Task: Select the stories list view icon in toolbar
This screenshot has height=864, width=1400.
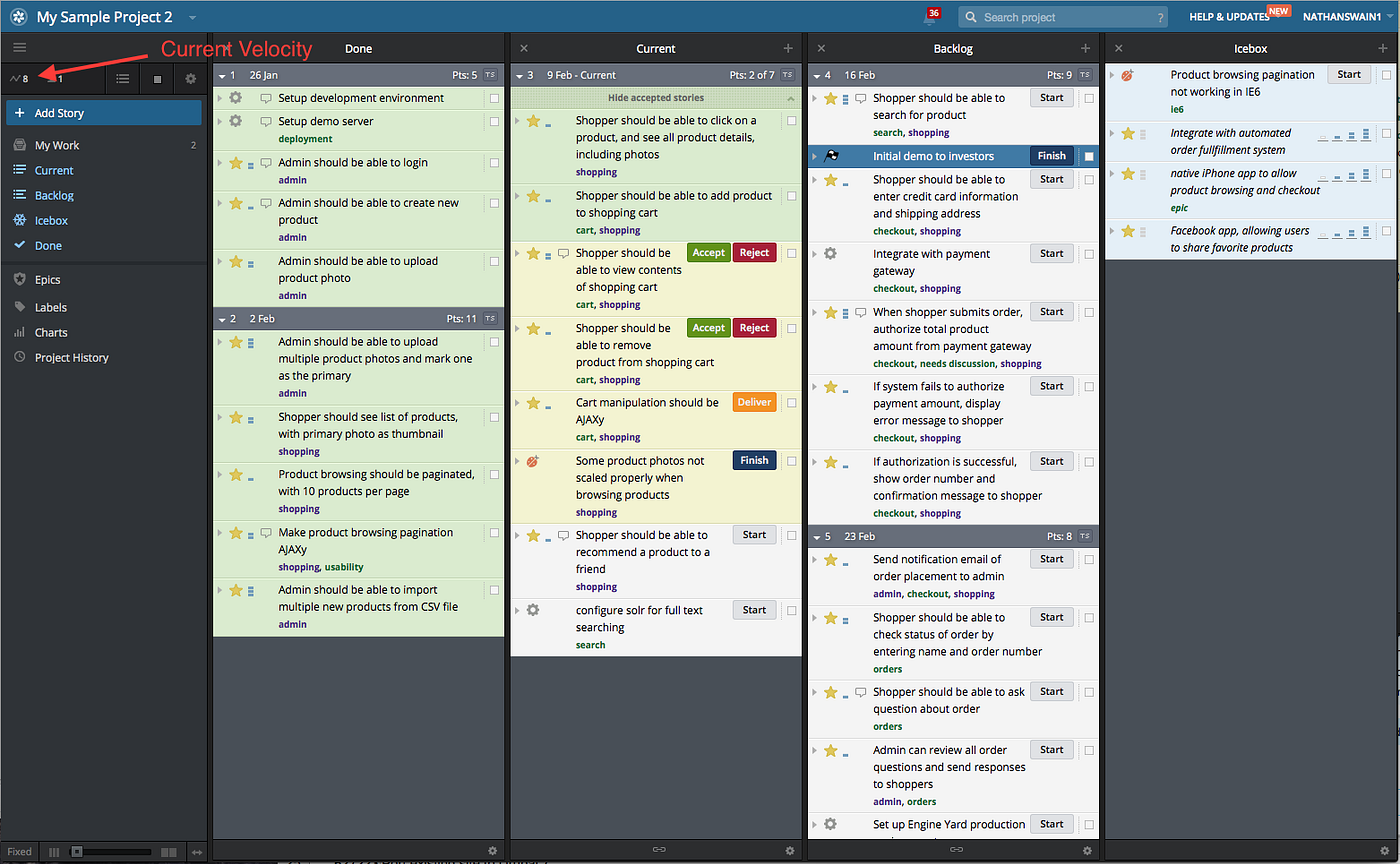Action: point(124,79)
